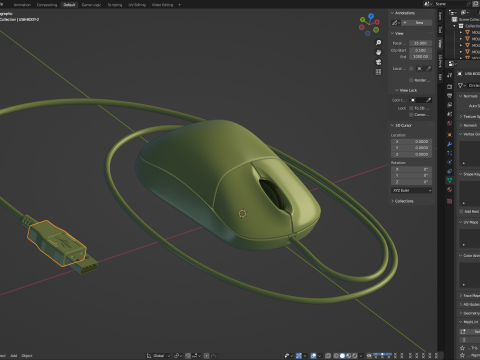
Task: Toggle proportional editing in the viewport header
Action: click(x=207, y=356)
